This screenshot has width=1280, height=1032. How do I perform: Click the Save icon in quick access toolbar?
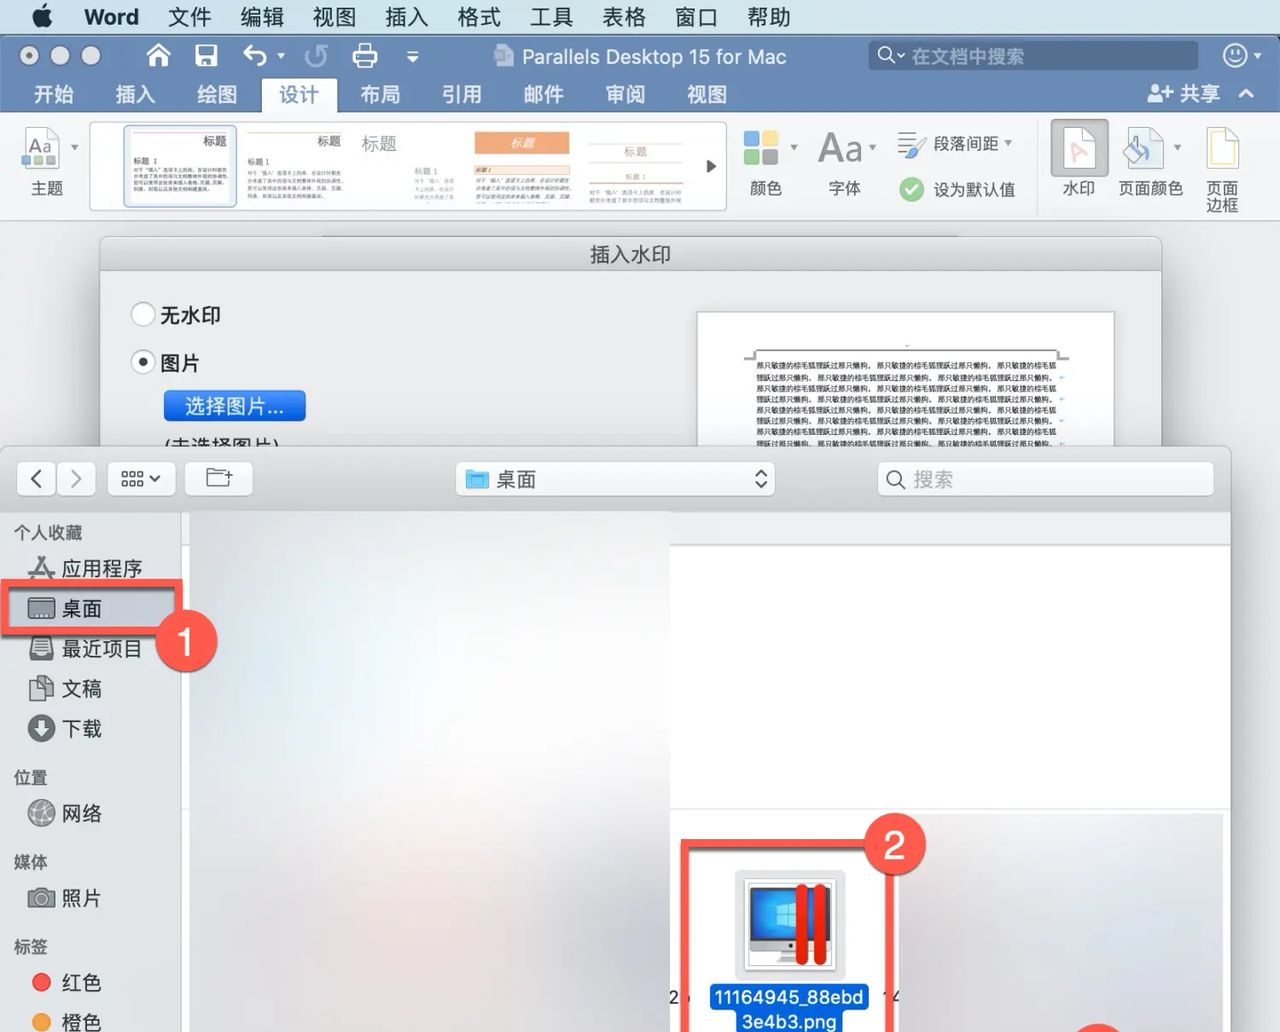click(x=207, y=56)
